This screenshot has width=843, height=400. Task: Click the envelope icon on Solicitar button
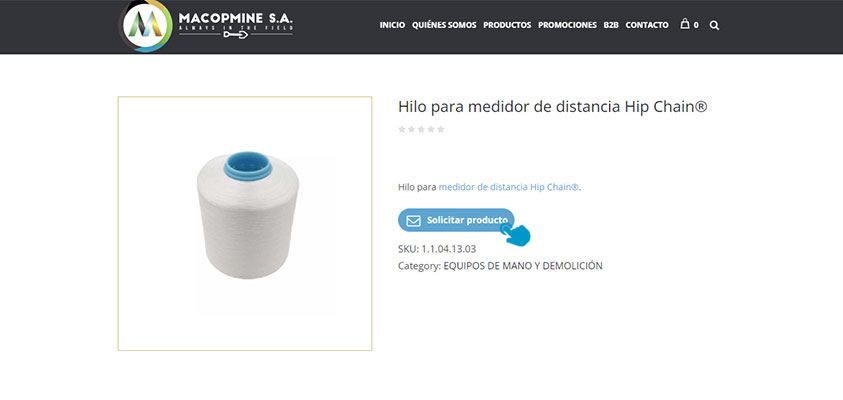[x=413, y=220]
